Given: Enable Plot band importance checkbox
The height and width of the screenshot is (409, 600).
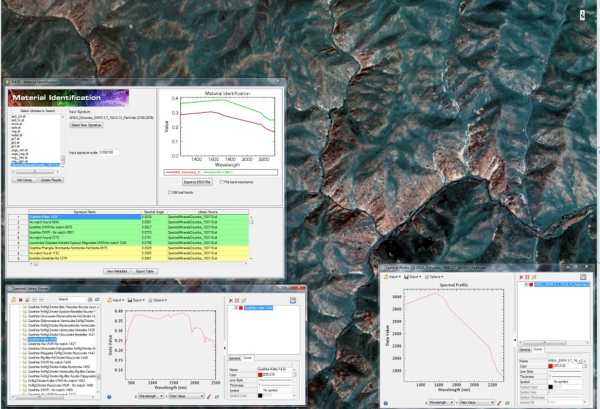Looking at the screenshot, I should click(222, 182).
